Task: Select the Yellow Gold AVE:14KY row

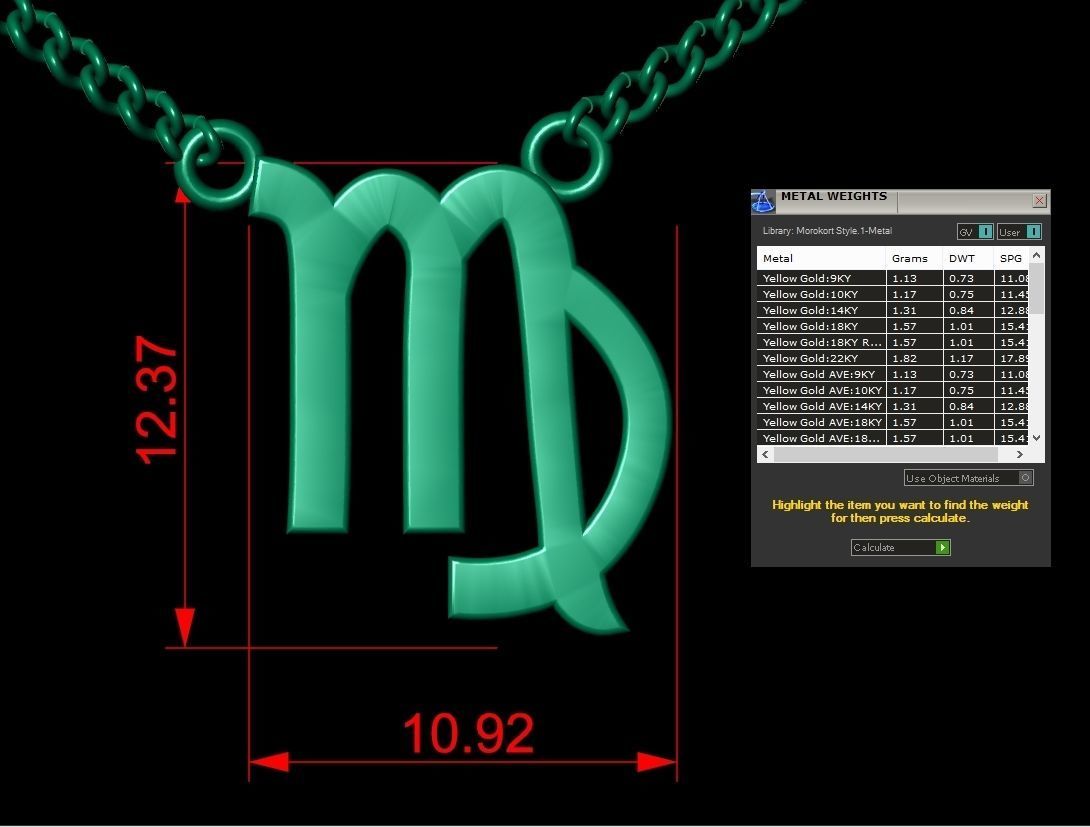Action: pyautogui.click(x=893, y=406)
